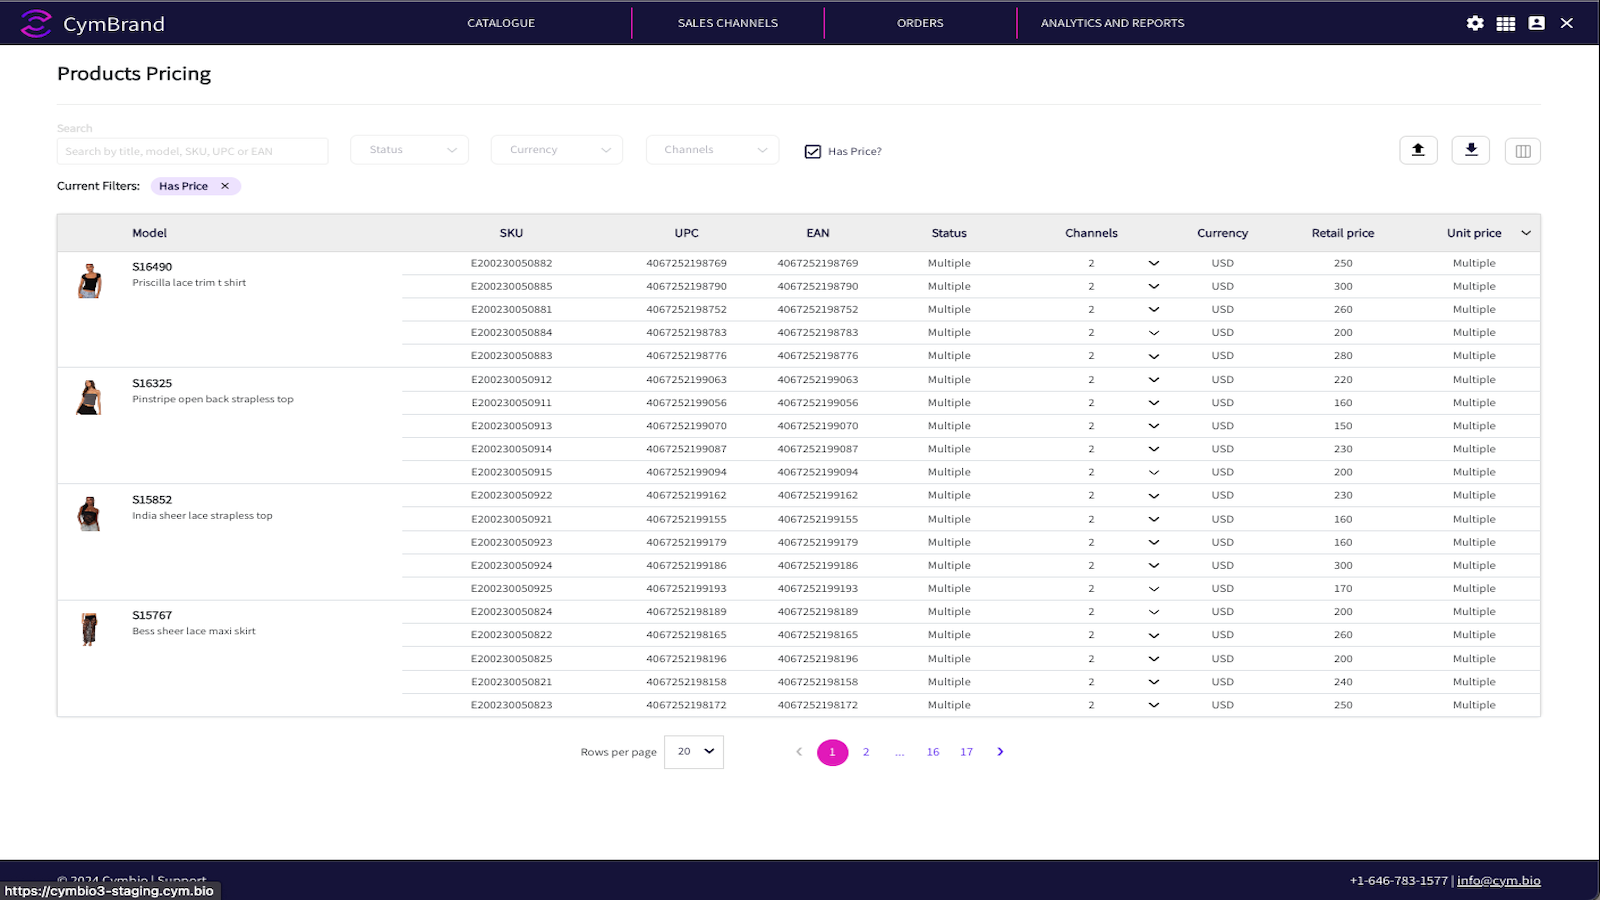The width and height of the screenshot is (1600, 900).
Task: Click the S15767 skirt thumbnail
Action: [x=90, y=629]
